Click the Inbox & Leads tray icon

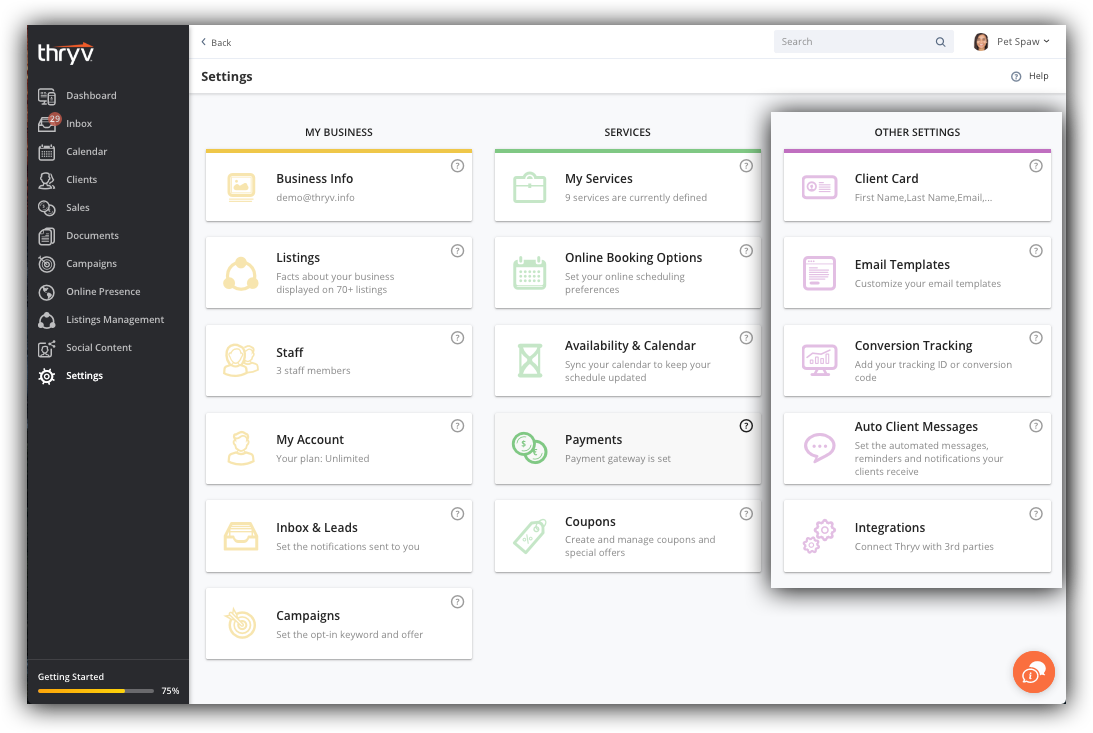(241, 537)
